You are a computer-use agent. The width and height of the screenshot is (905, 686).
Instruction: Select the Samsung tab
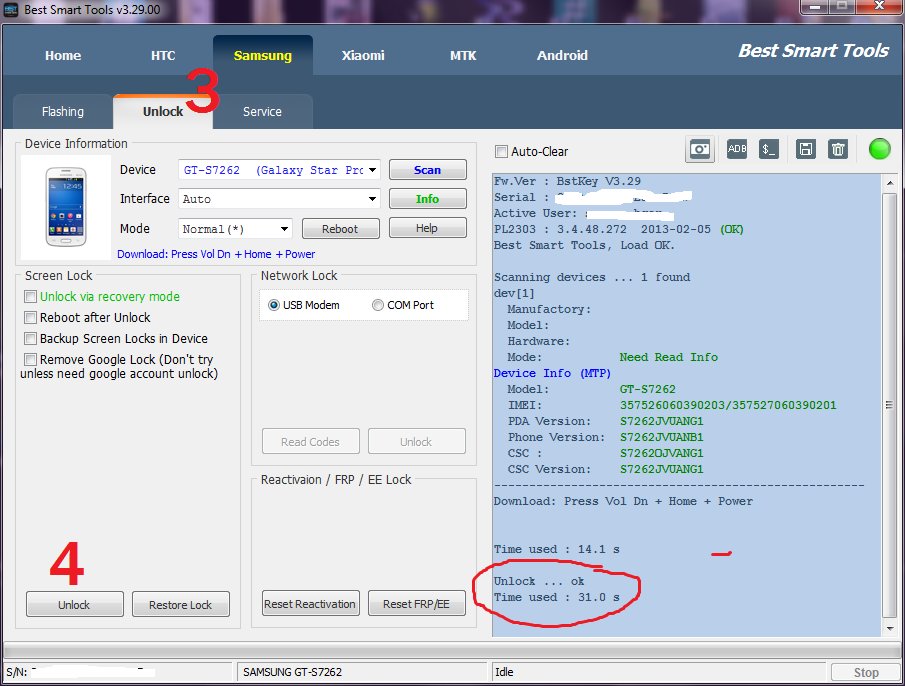[x=263, y=55]
